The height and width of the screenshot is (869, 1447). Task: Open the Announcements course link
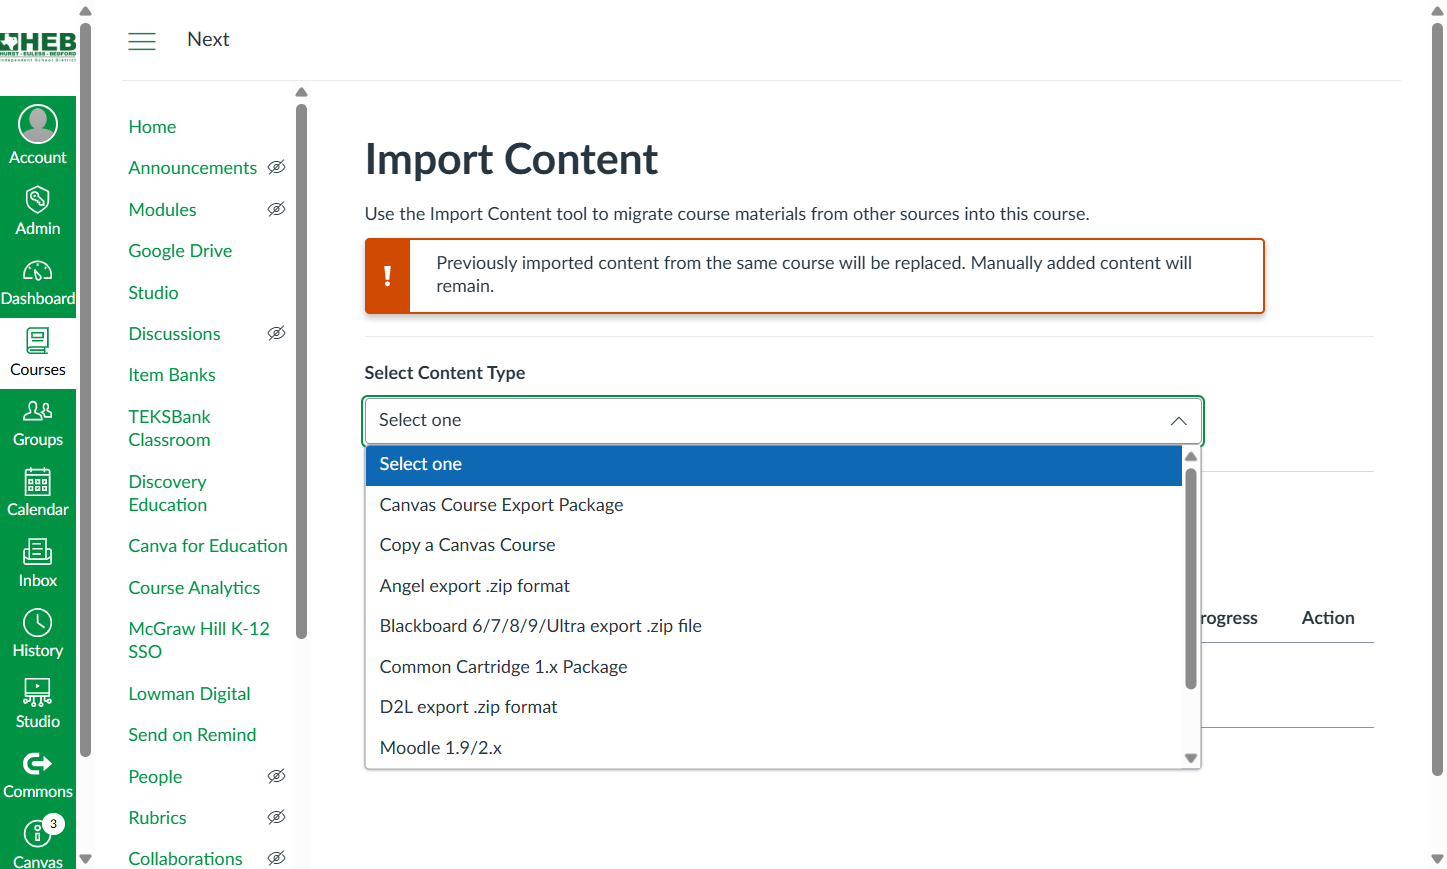(x=193, y=168)
